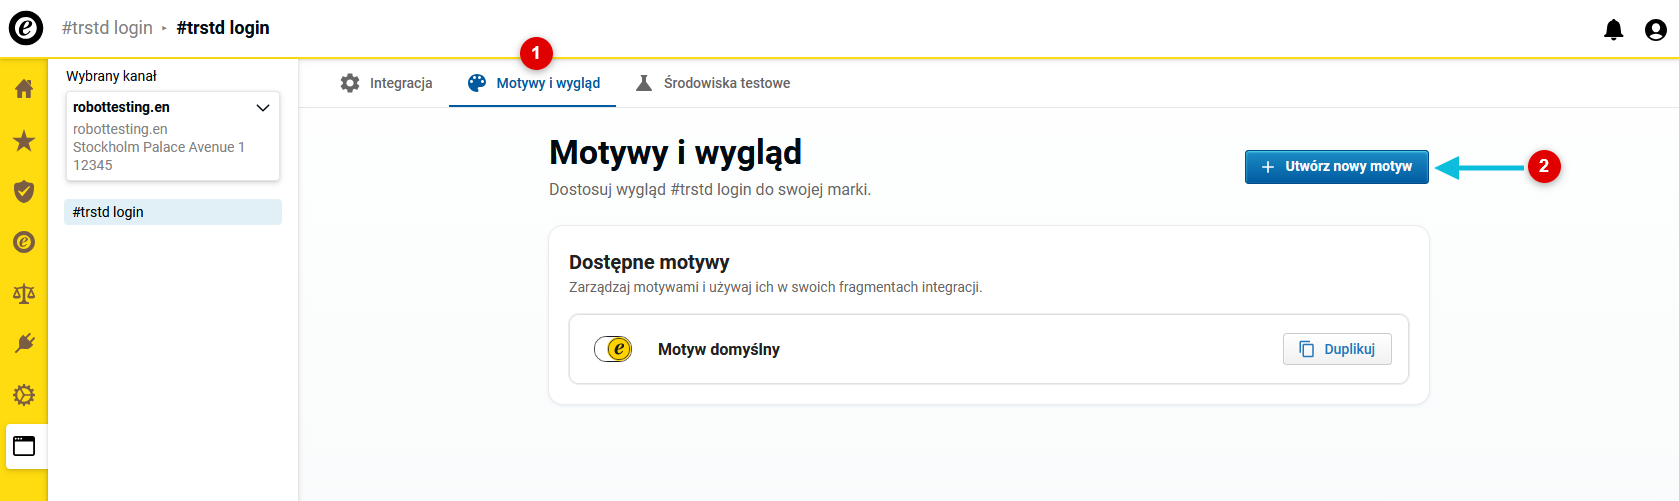Click the Stockholm Palace Avenue 1 address
1679x501 pixels.
[x=159, y=147]
